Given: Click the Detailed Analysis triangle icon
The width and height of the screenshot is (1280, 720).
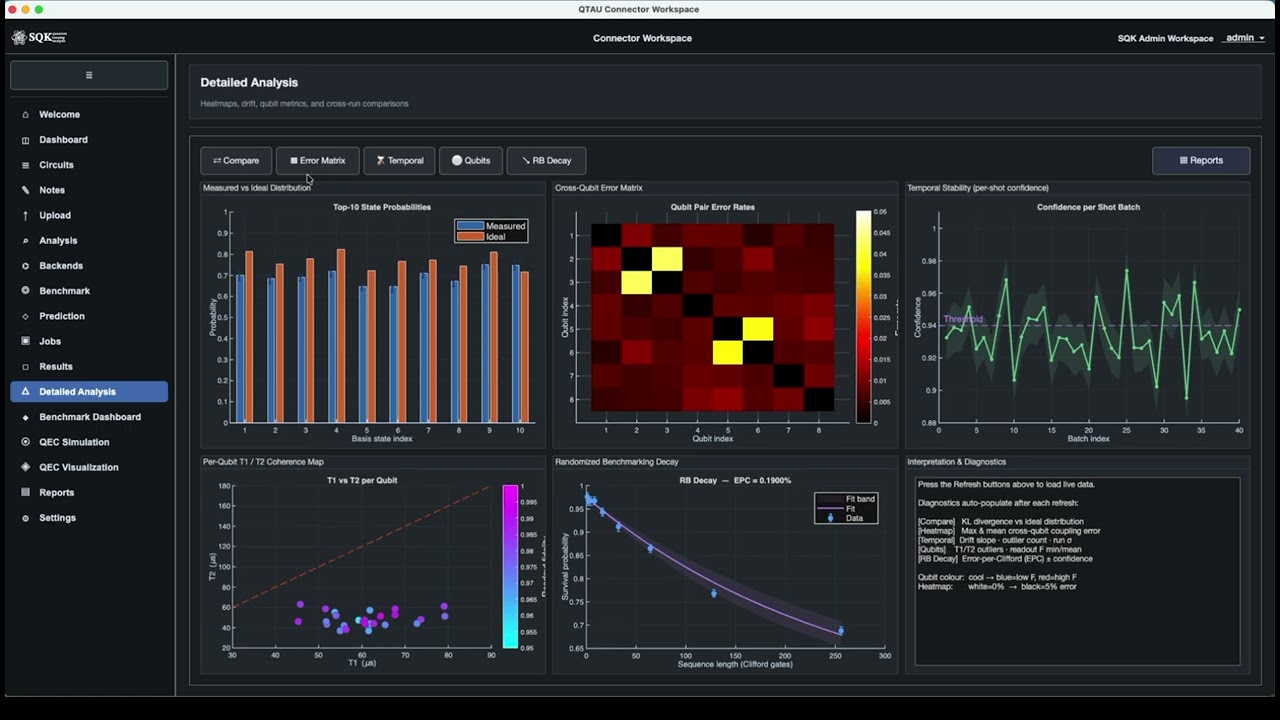Looking at the screenshot, I should click(26, 392).
